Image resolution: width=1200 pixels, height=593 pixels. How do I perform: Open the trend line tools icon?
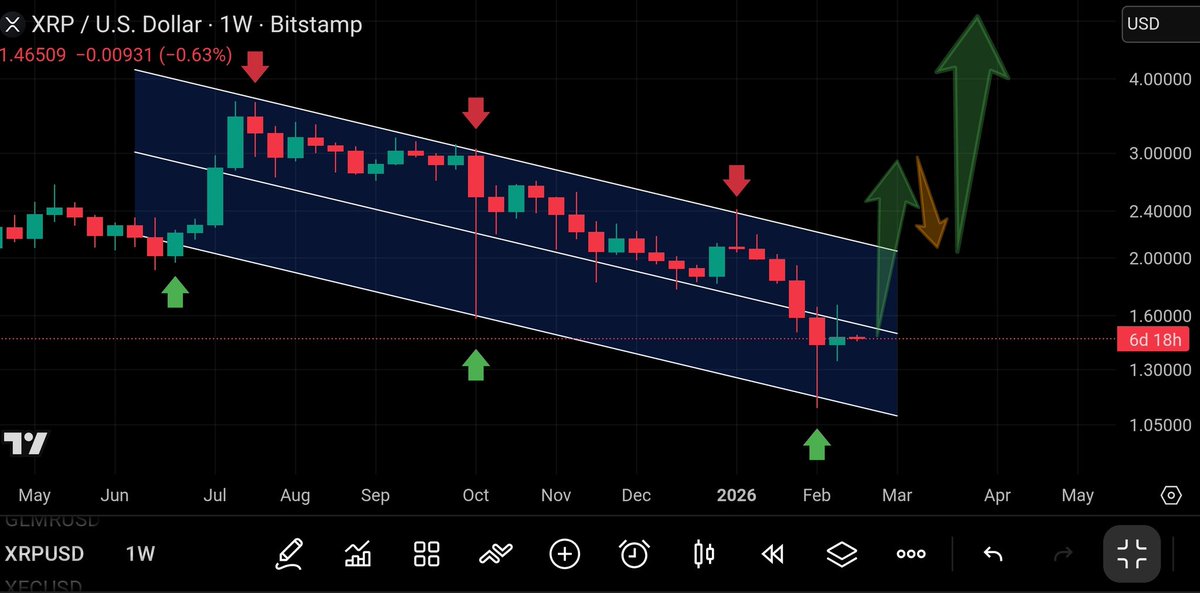click(x=496, y=553)
